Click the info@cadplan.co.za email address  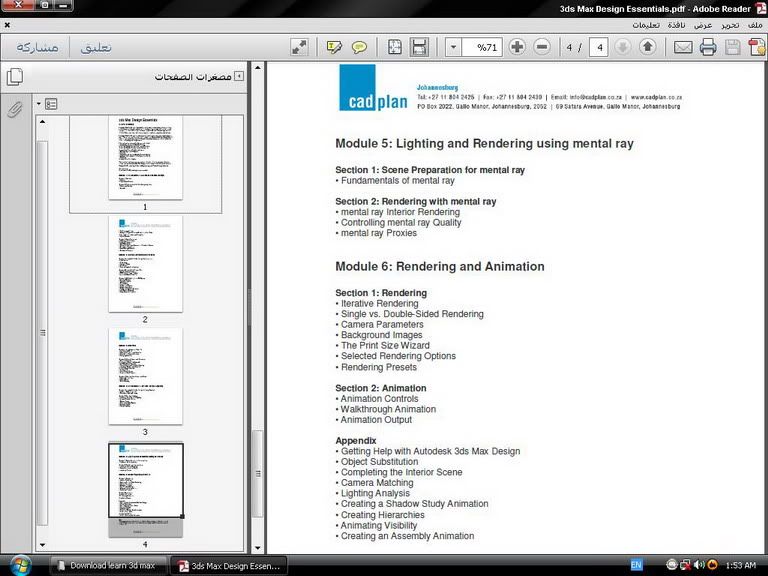click(x=596, y=97)
